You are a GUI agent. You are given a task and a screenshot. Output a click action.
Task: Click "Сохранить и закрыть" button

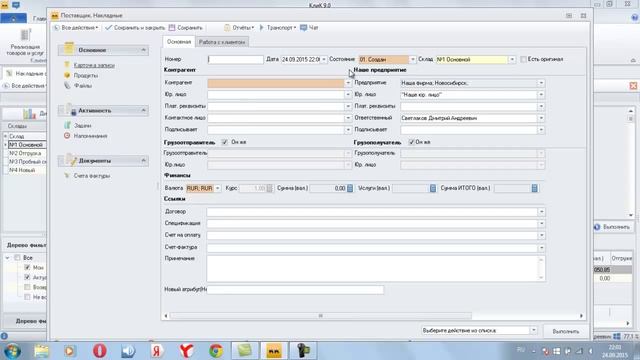pos(135,28)
